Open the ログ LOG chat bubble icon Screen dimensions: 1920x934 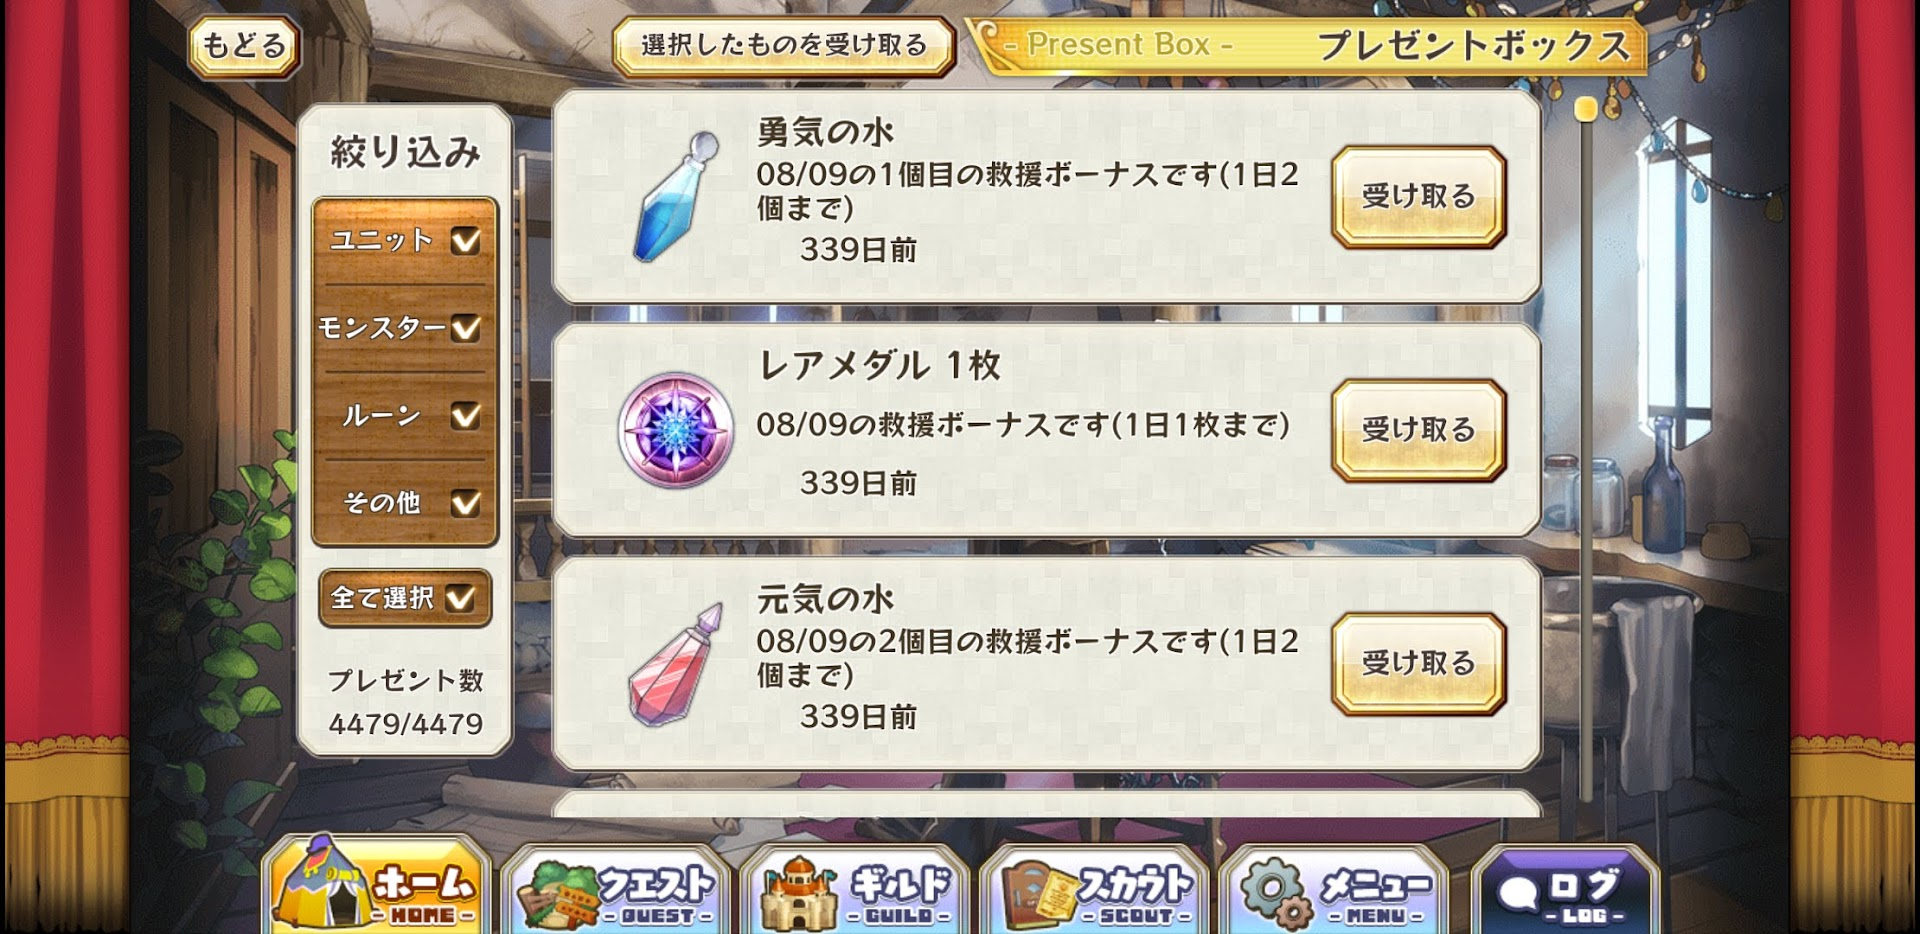click(x=1566, y=890)
